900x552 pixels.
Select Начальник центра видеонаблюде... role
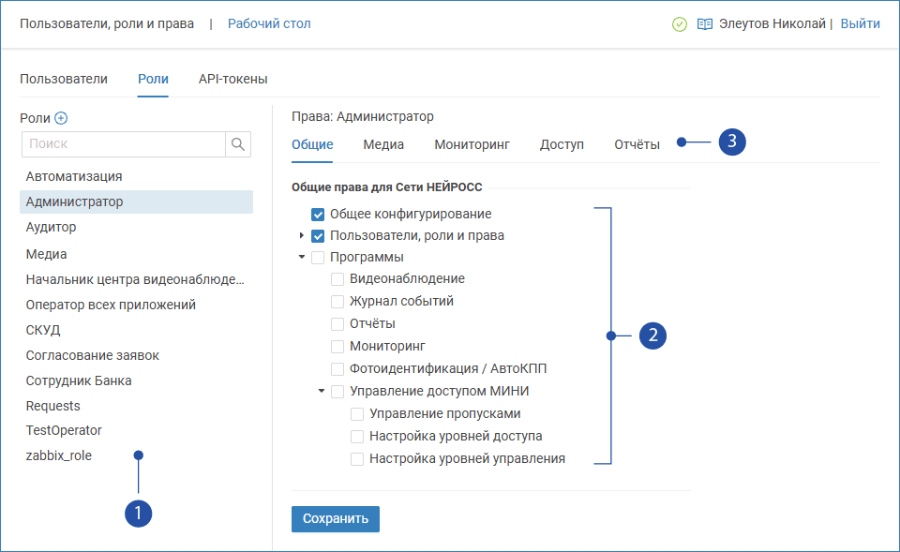pos(136,279)
